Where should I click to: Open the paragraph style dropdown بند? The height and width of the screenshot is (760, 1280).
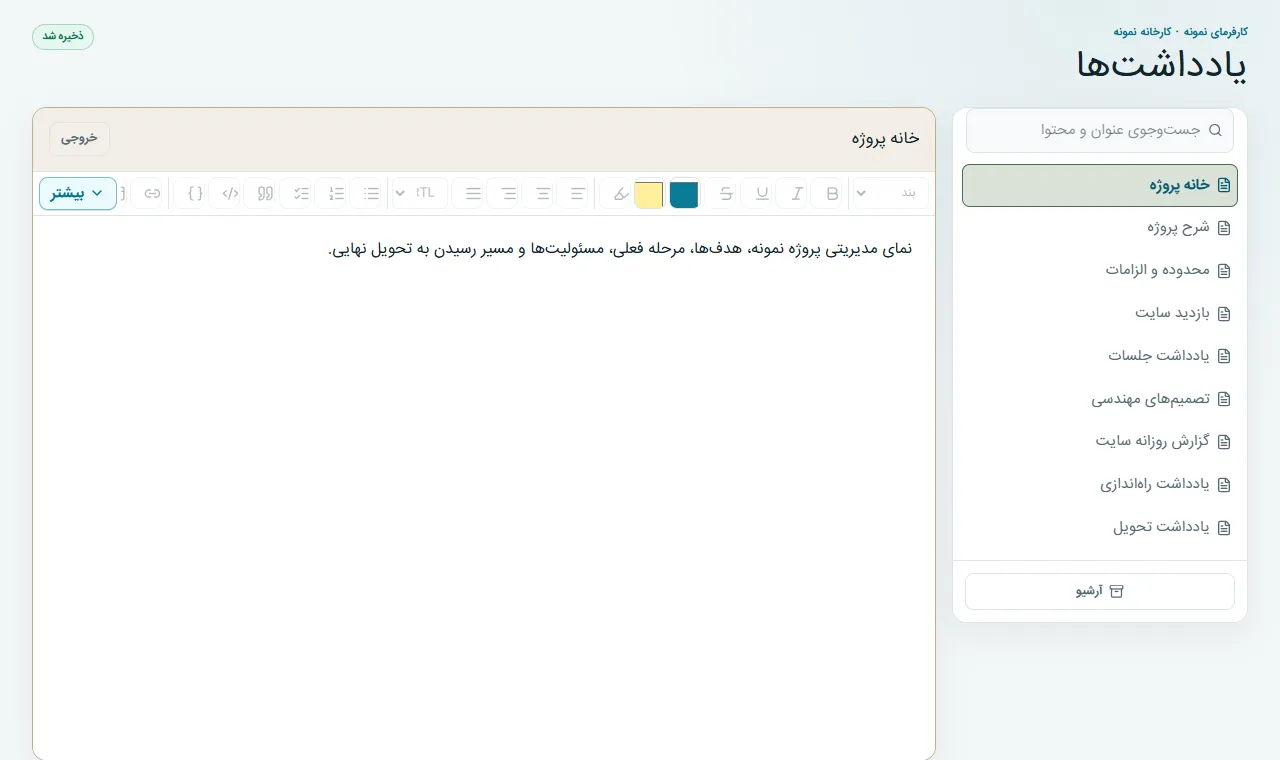[890, 193]
